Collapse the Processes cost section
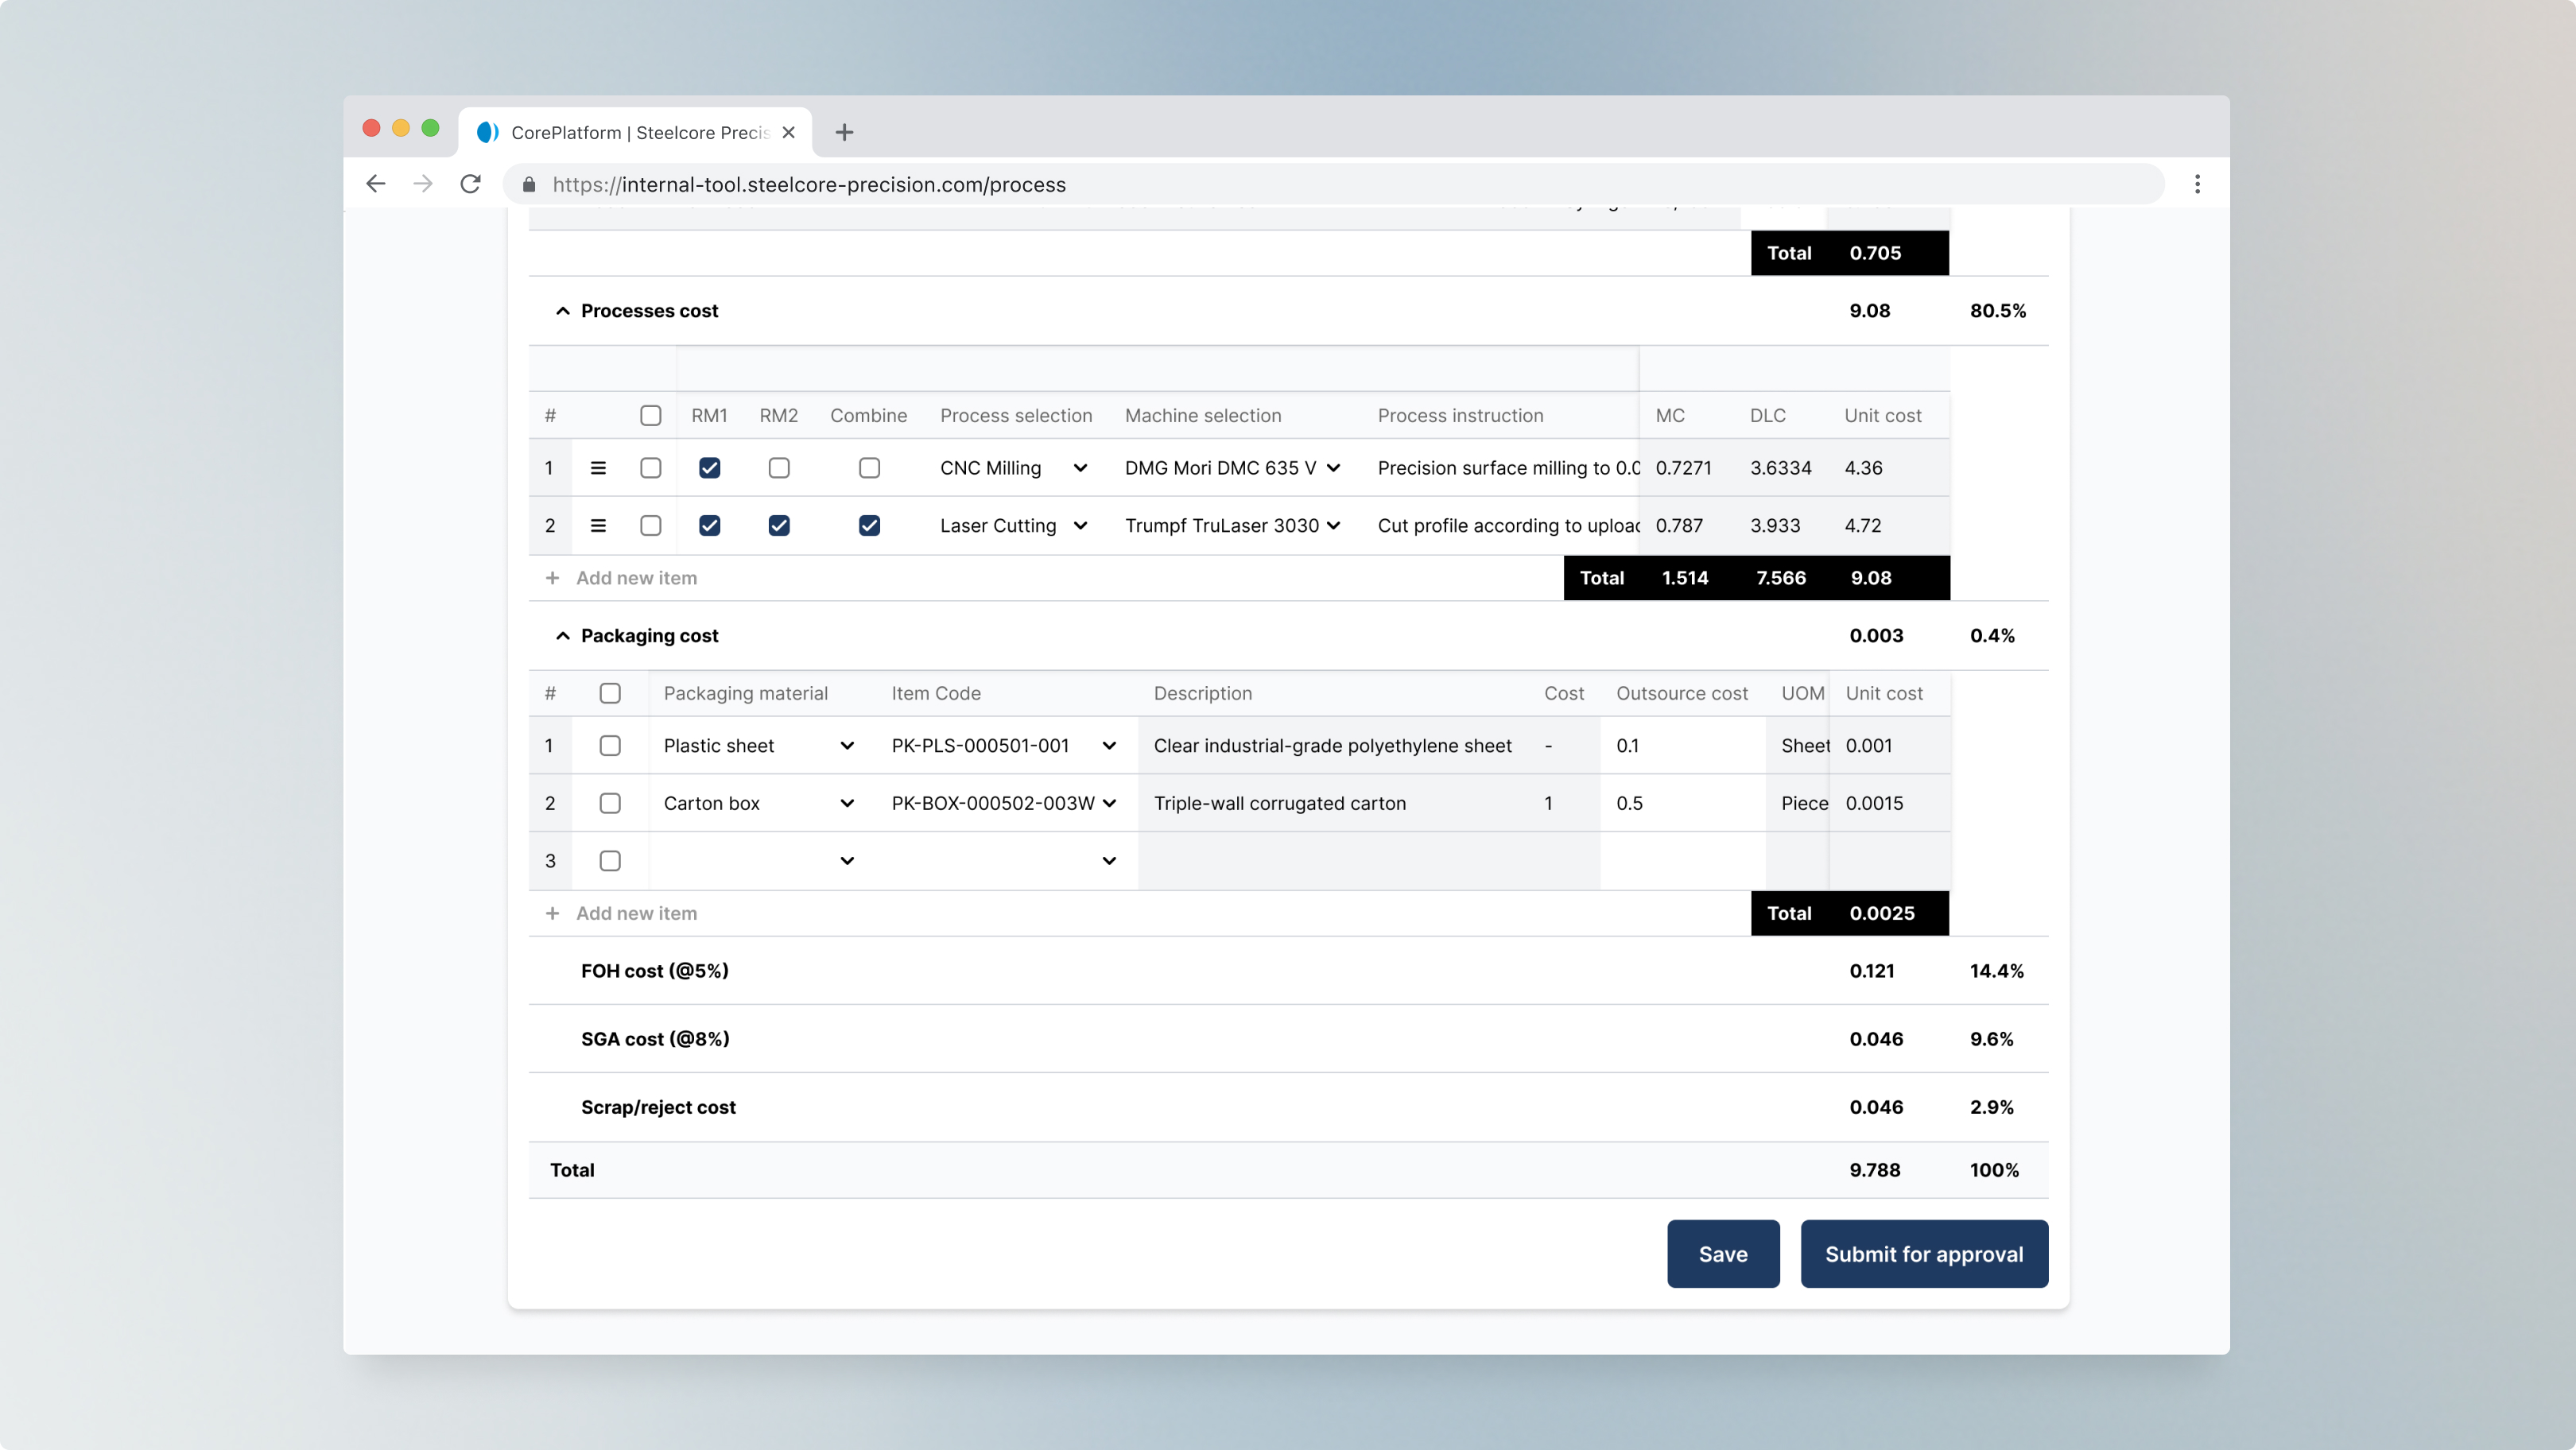The height and width of the screenshot is (1450, 2576). (x=563, y=310)
